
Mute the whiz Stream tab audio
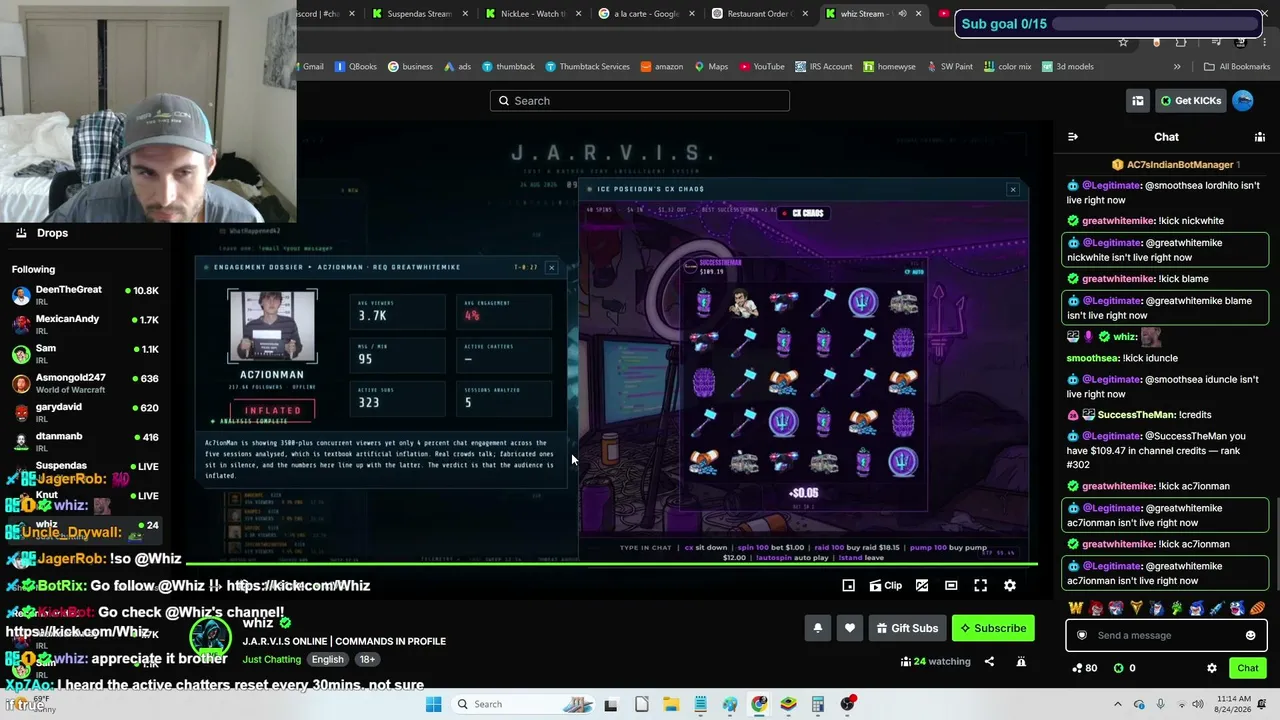point(902,14)
